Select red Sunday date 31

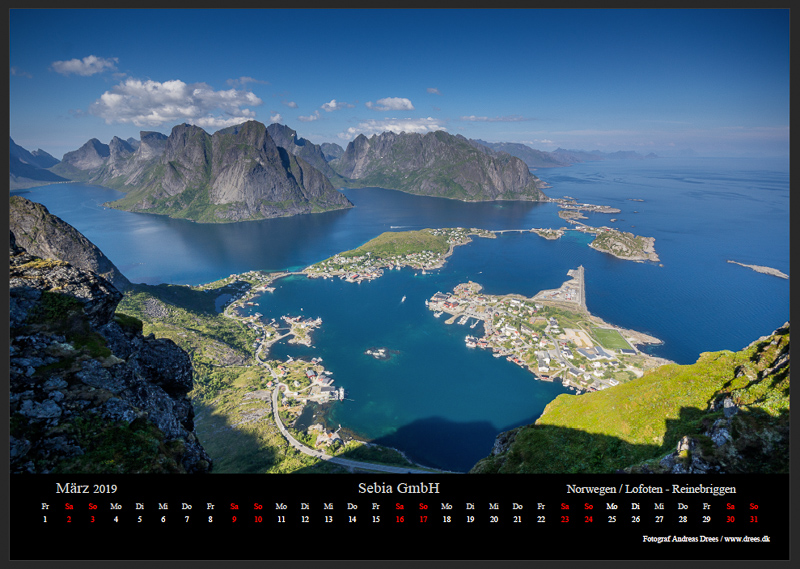click(754, 519)
